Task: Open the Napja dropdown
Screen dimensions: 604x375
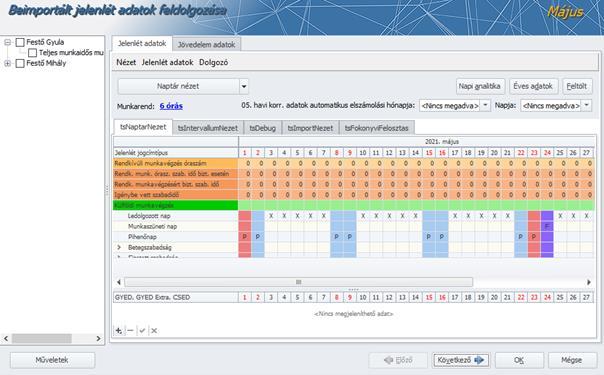Action: pos(586,105)
